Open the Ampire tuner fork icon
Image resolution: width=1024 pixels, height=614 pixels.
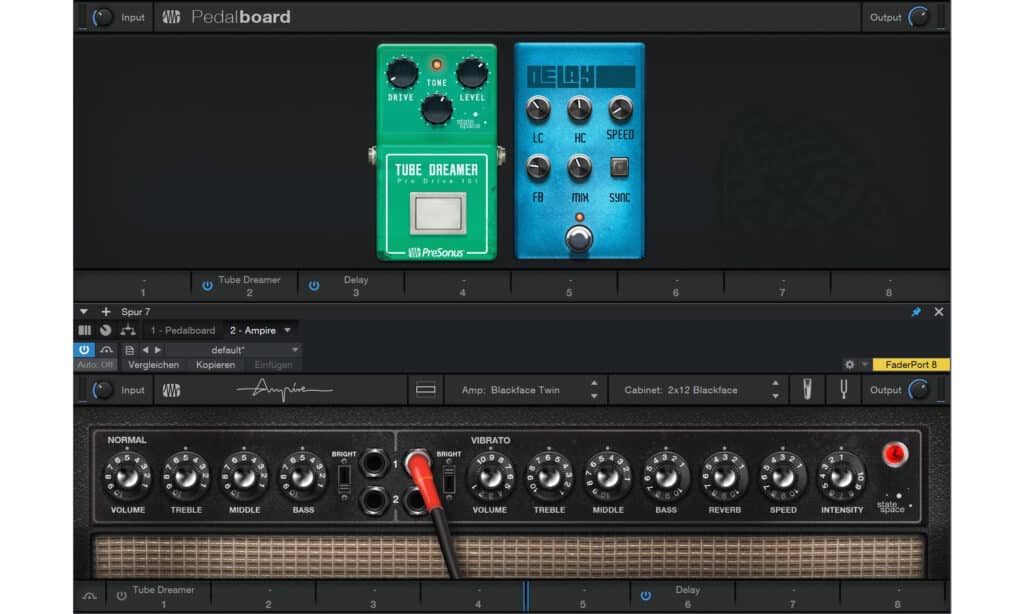point(843,390)
